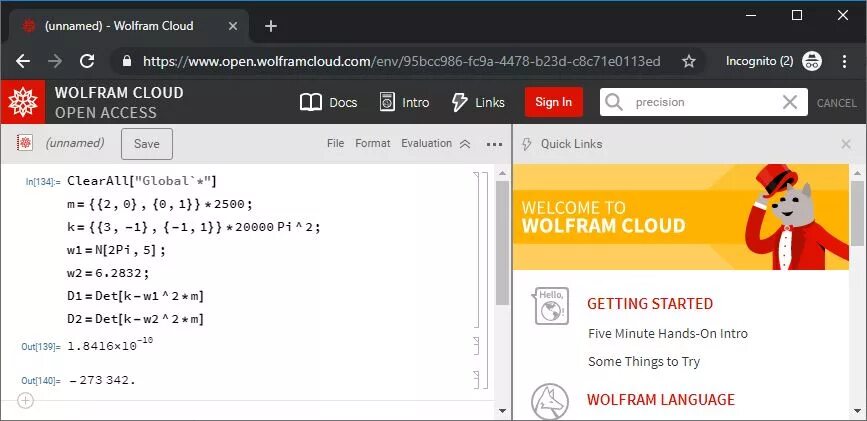Go back in browser history
Screen dimensions: 867x421
[x=23, y=61]
